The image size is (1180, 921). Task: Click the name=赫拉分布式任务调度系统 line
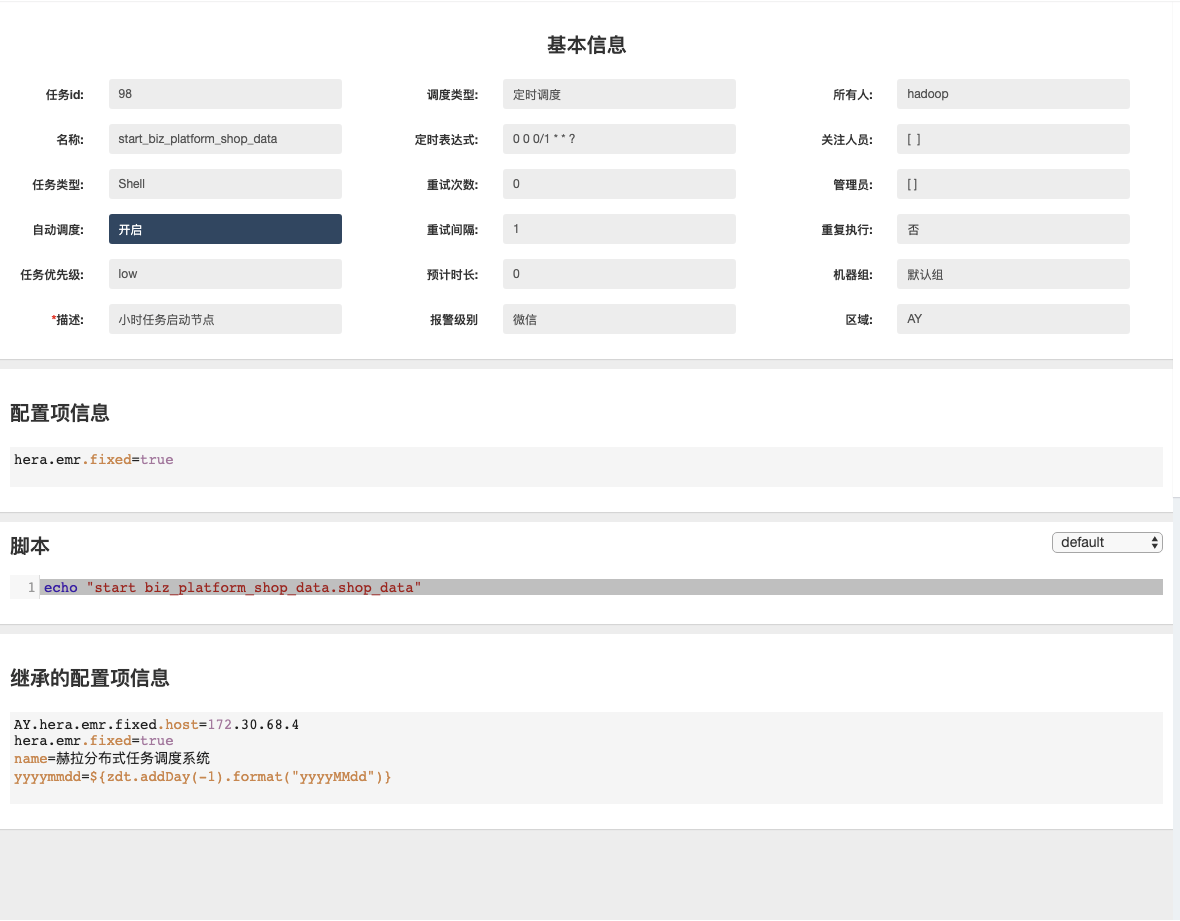click(x=111, y=758)
